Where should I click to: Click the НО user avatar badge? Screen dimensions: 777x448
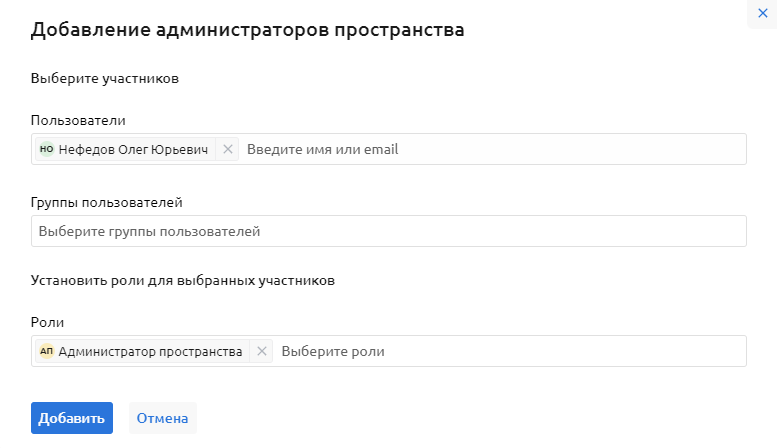(46, 149)
